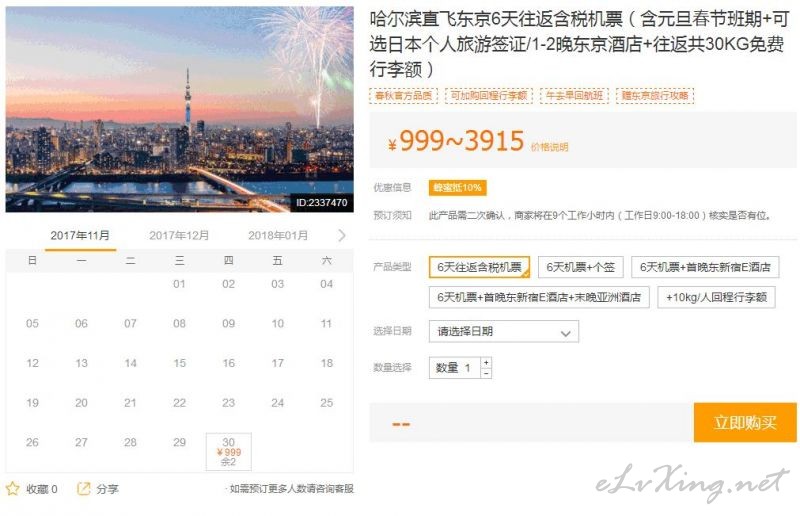Click the share icon
This screenshot has height=516, width=800.
pyautogui.click(x=83, y=488)
